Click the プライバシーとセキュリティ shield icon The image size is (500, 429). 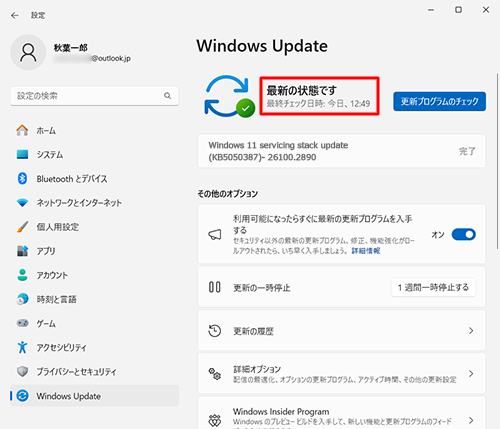(22, 371)
